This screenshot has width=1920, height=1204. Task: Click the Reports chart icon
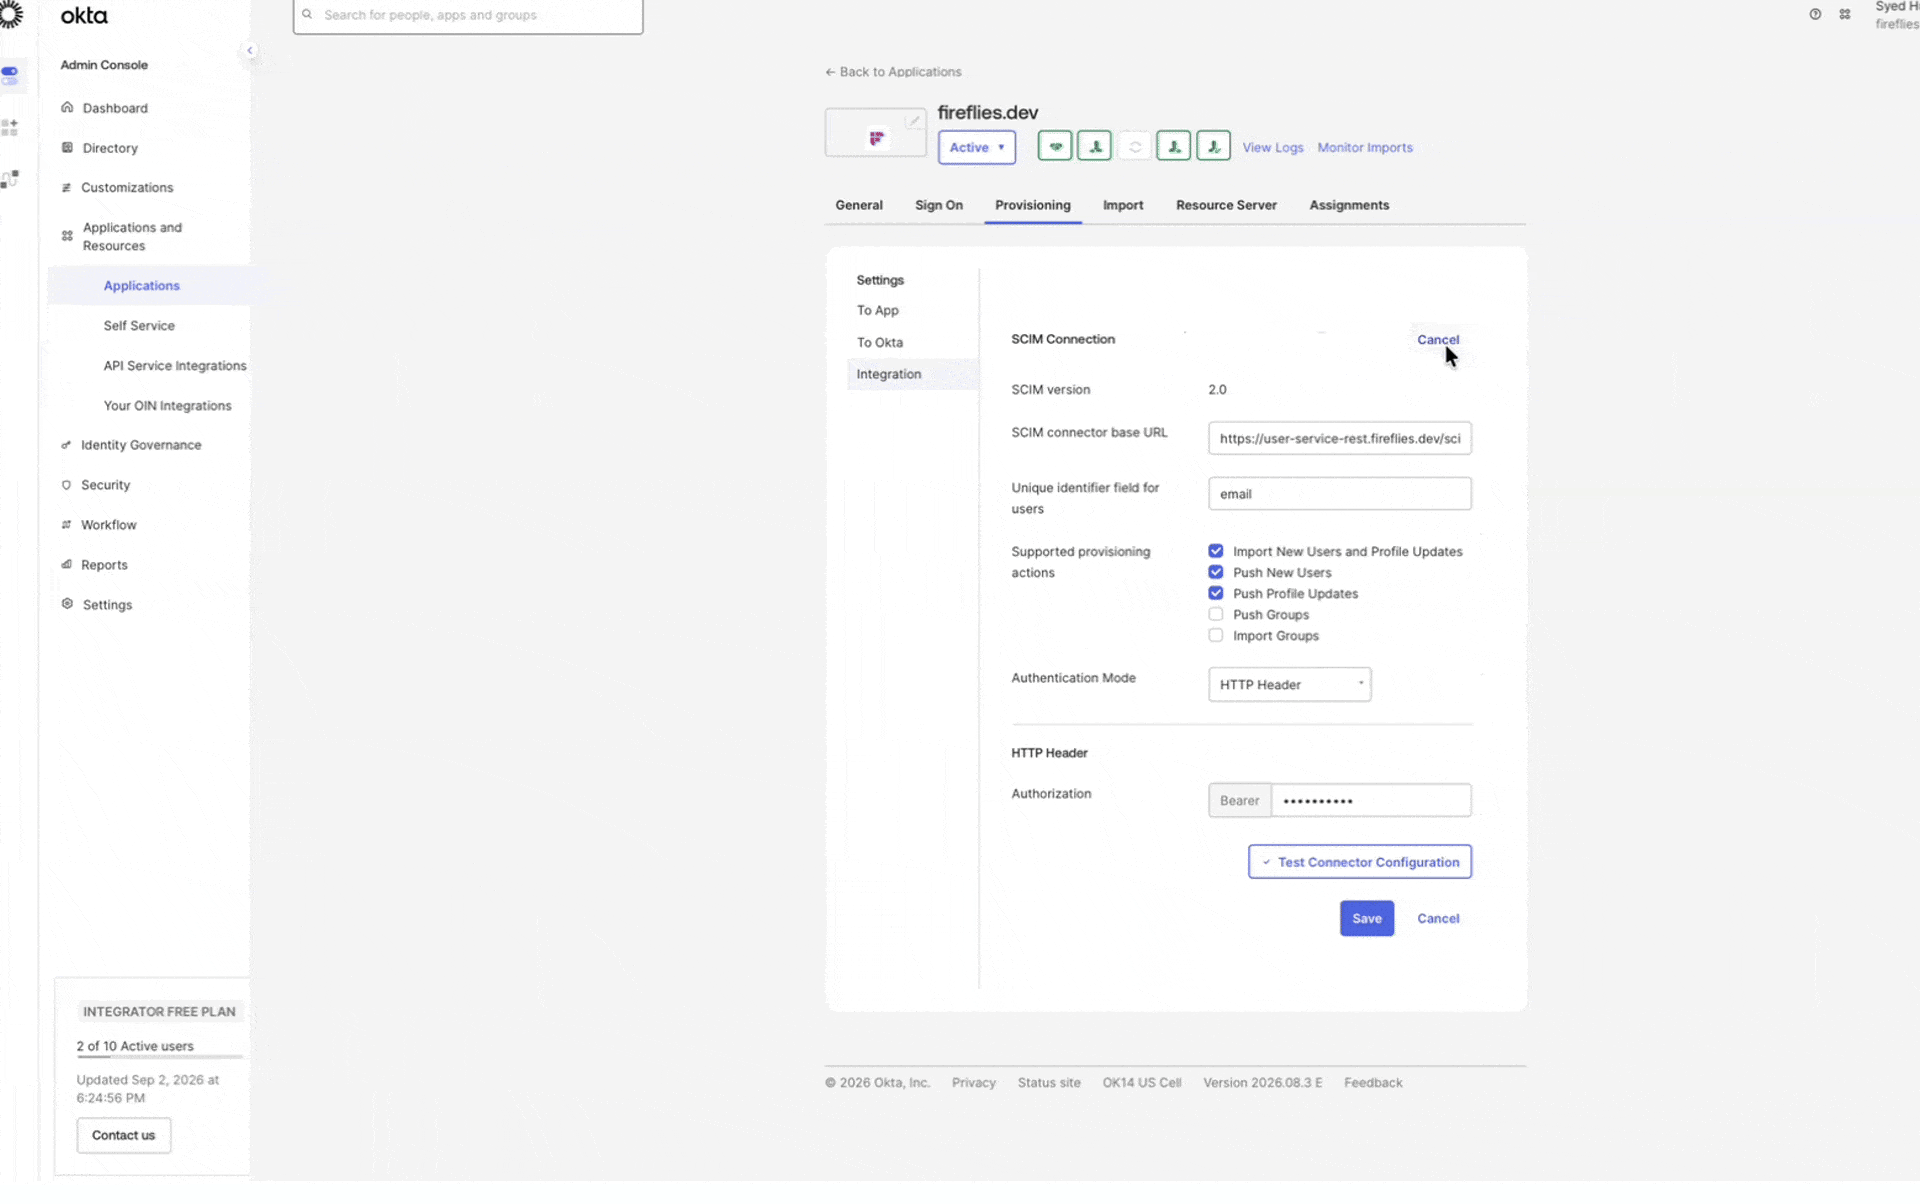[66, 566]
